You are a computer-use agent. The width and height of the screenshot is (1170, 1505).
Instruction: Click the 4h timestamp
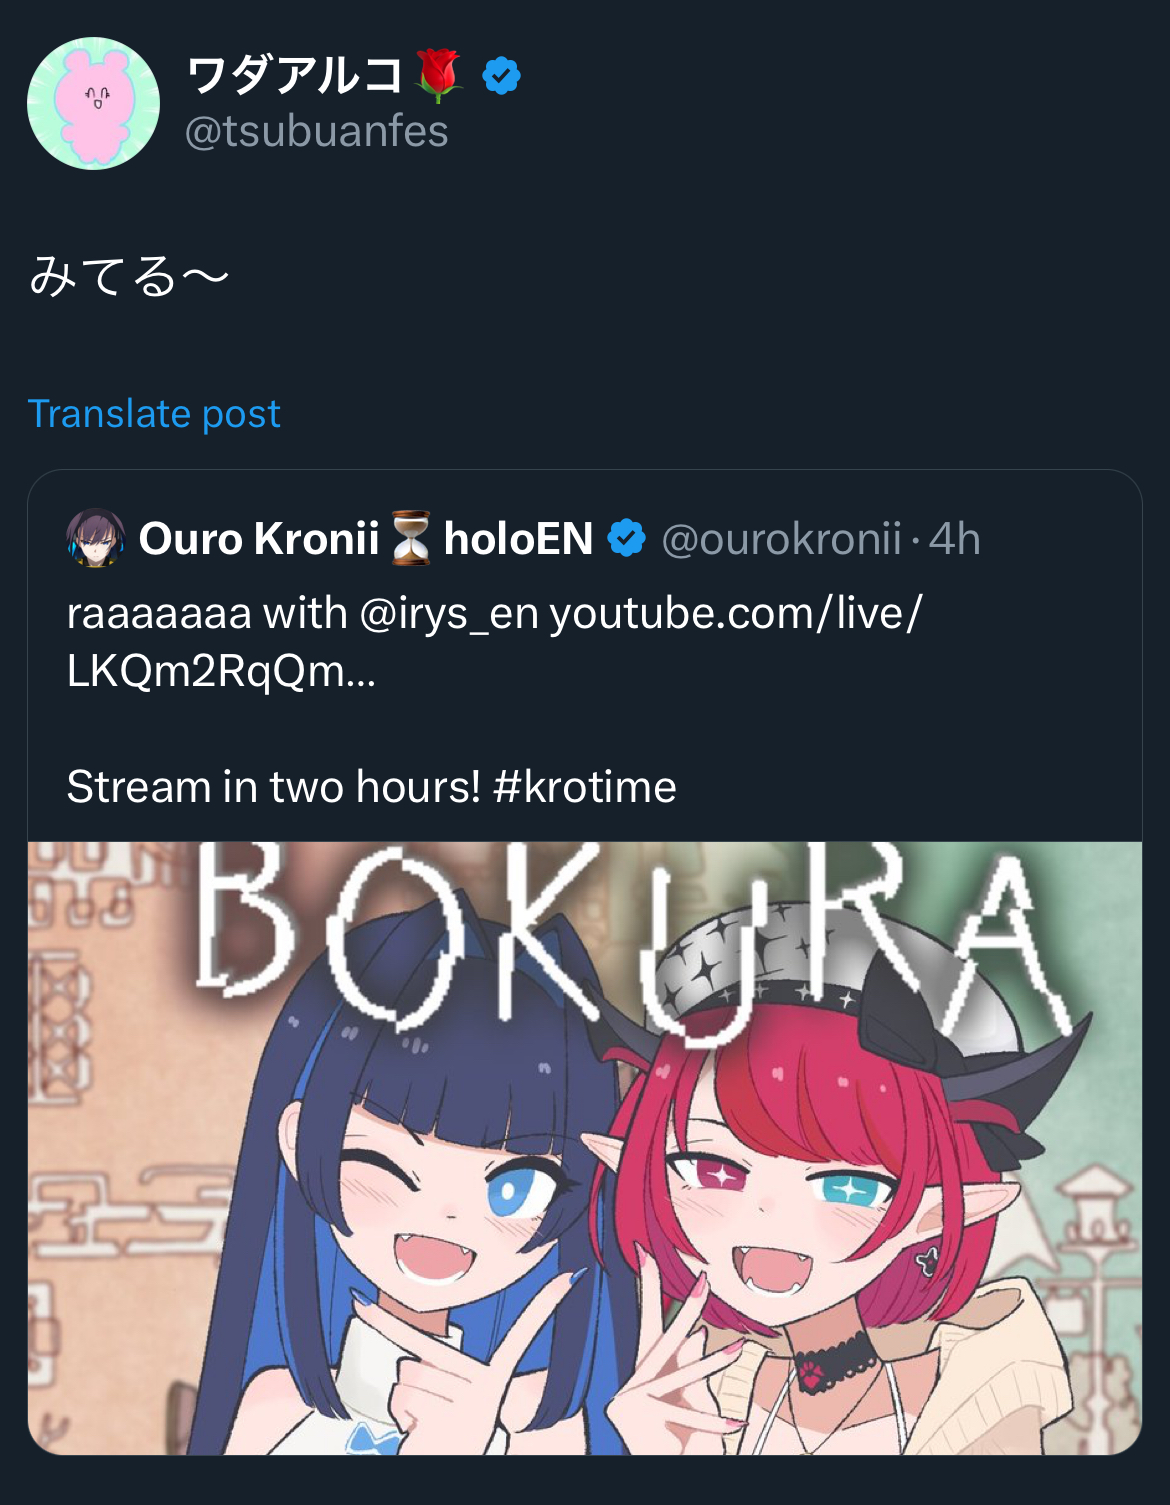click(x=954, y=539)
